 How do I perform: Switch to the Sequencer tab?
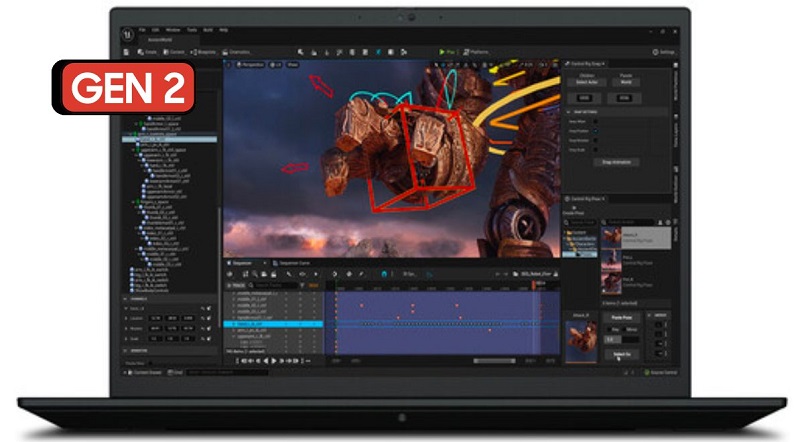point(242,263)
